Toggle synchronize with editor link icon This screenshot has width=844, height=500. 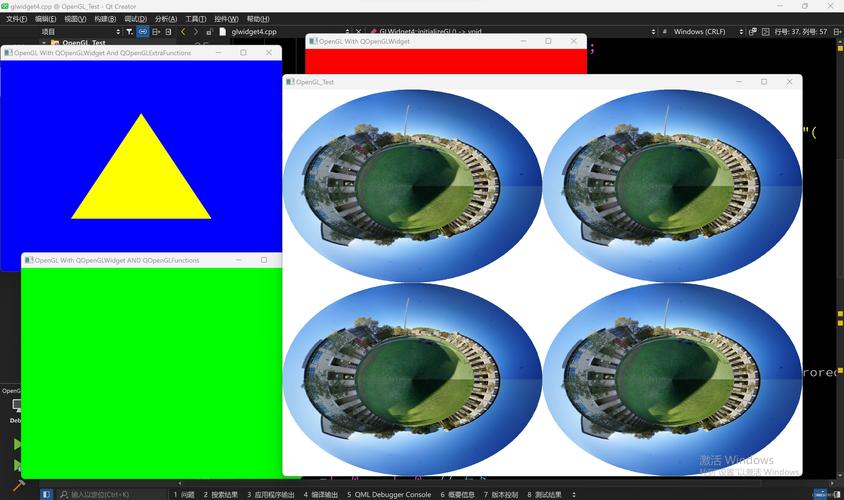[143, 32]
